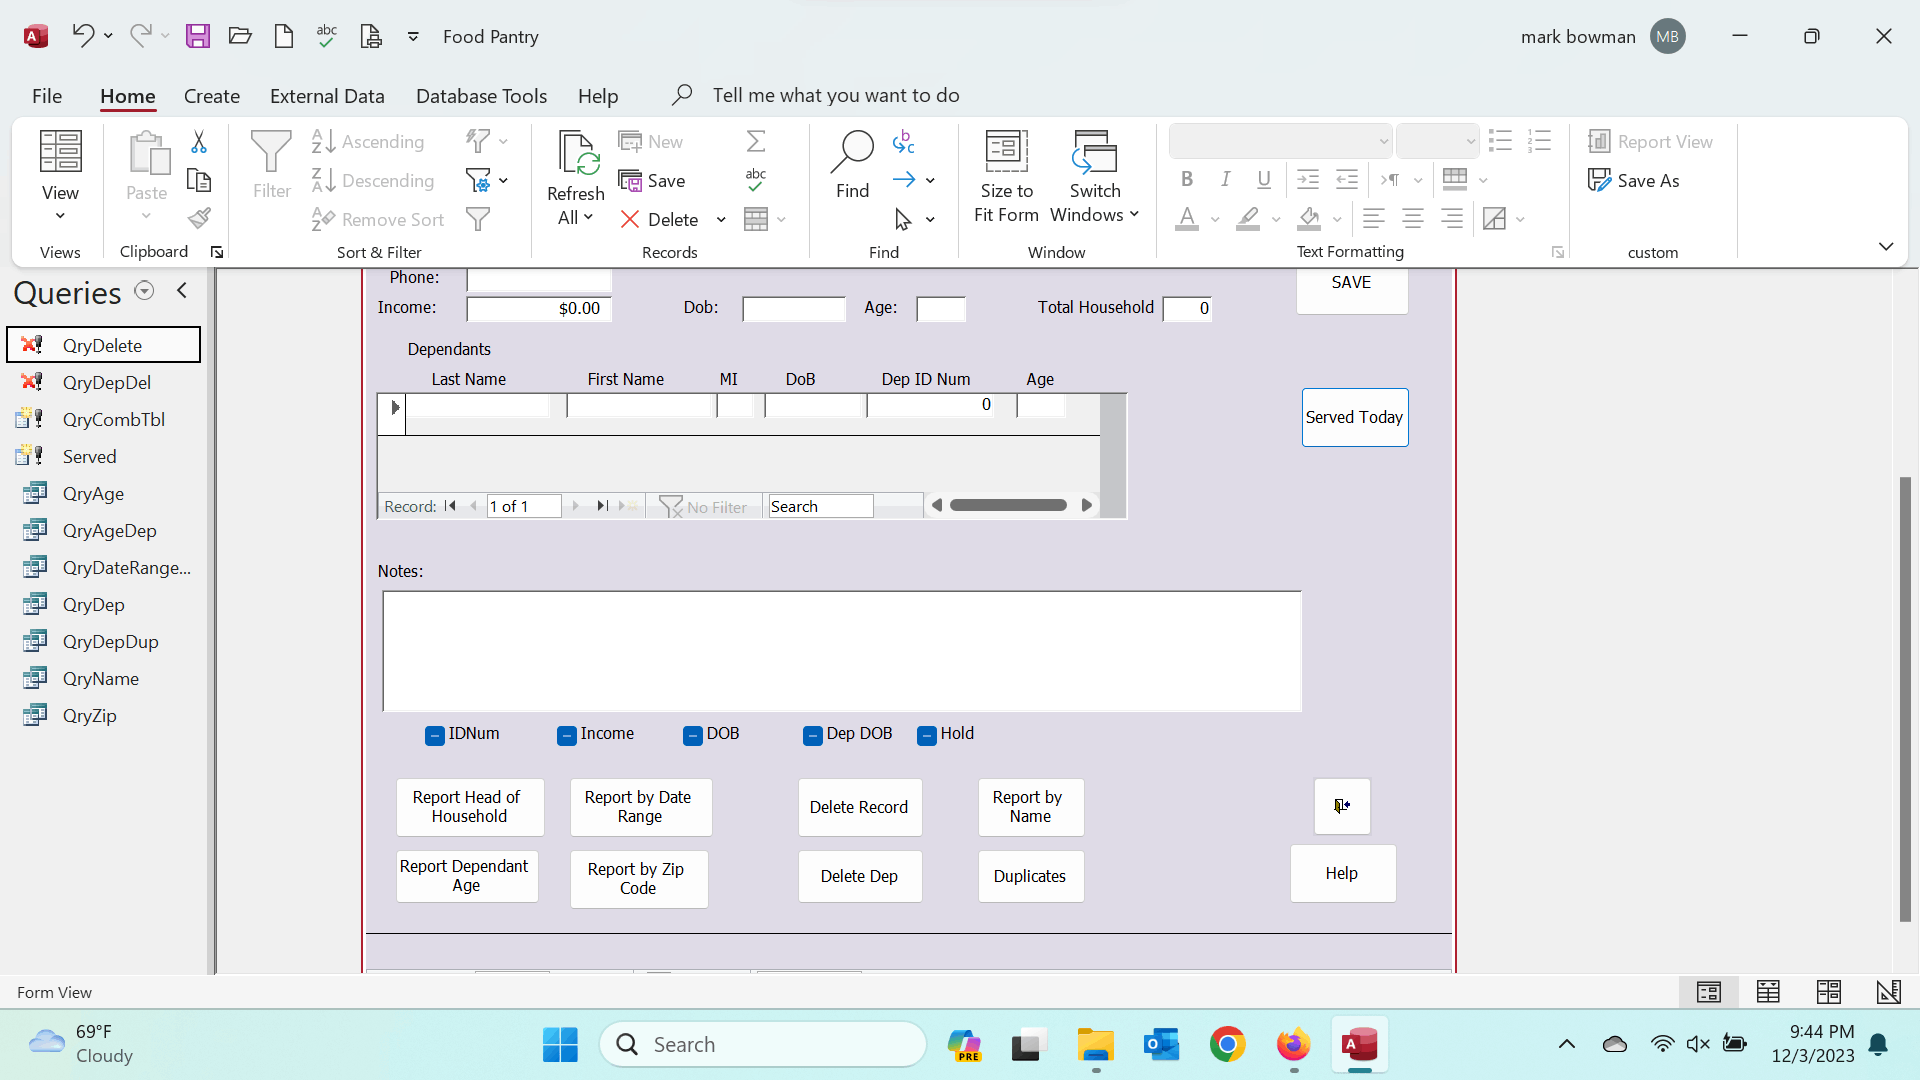Open the External Data tab
1920x1080 pixels.
pos(327,96)
